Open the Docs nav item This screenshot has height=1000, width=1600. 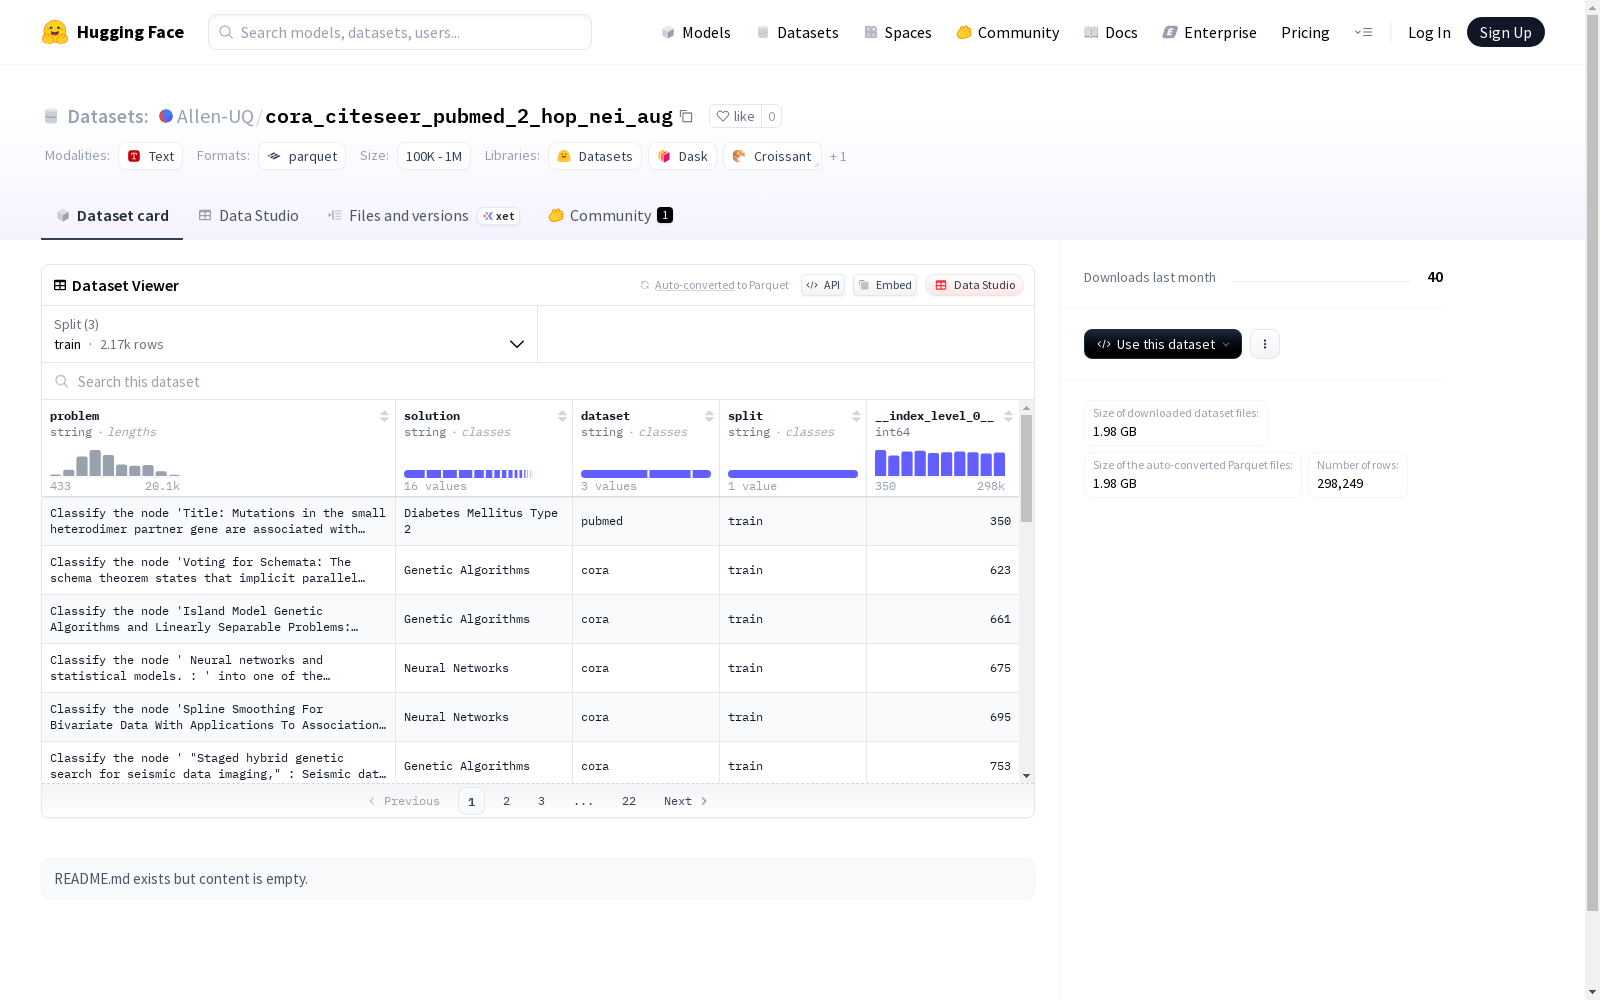1111,32
